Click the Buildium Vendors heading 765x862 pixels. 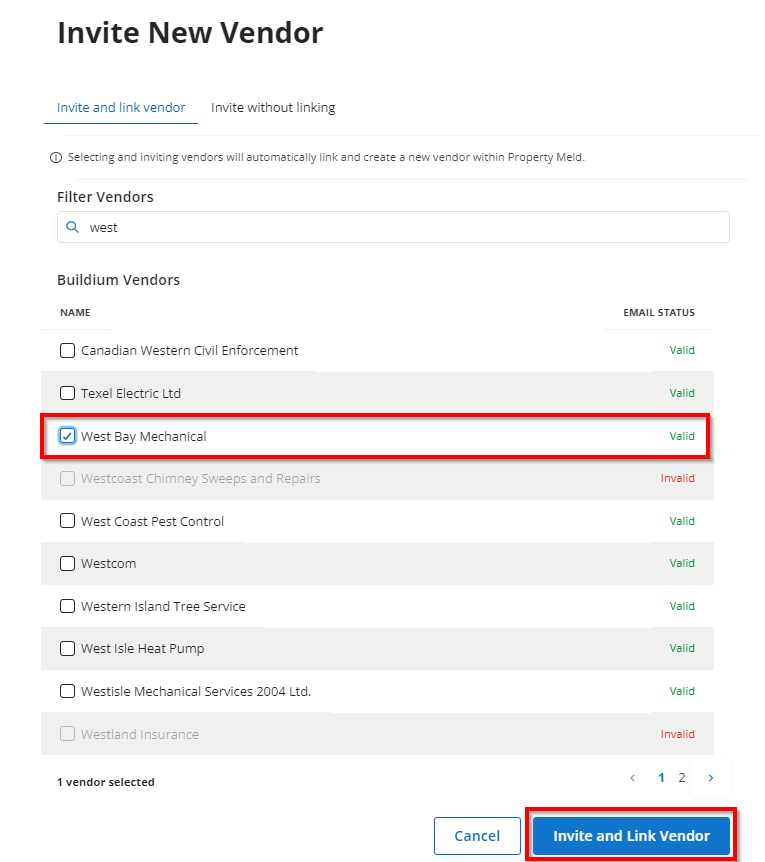[x=119, y=280]
